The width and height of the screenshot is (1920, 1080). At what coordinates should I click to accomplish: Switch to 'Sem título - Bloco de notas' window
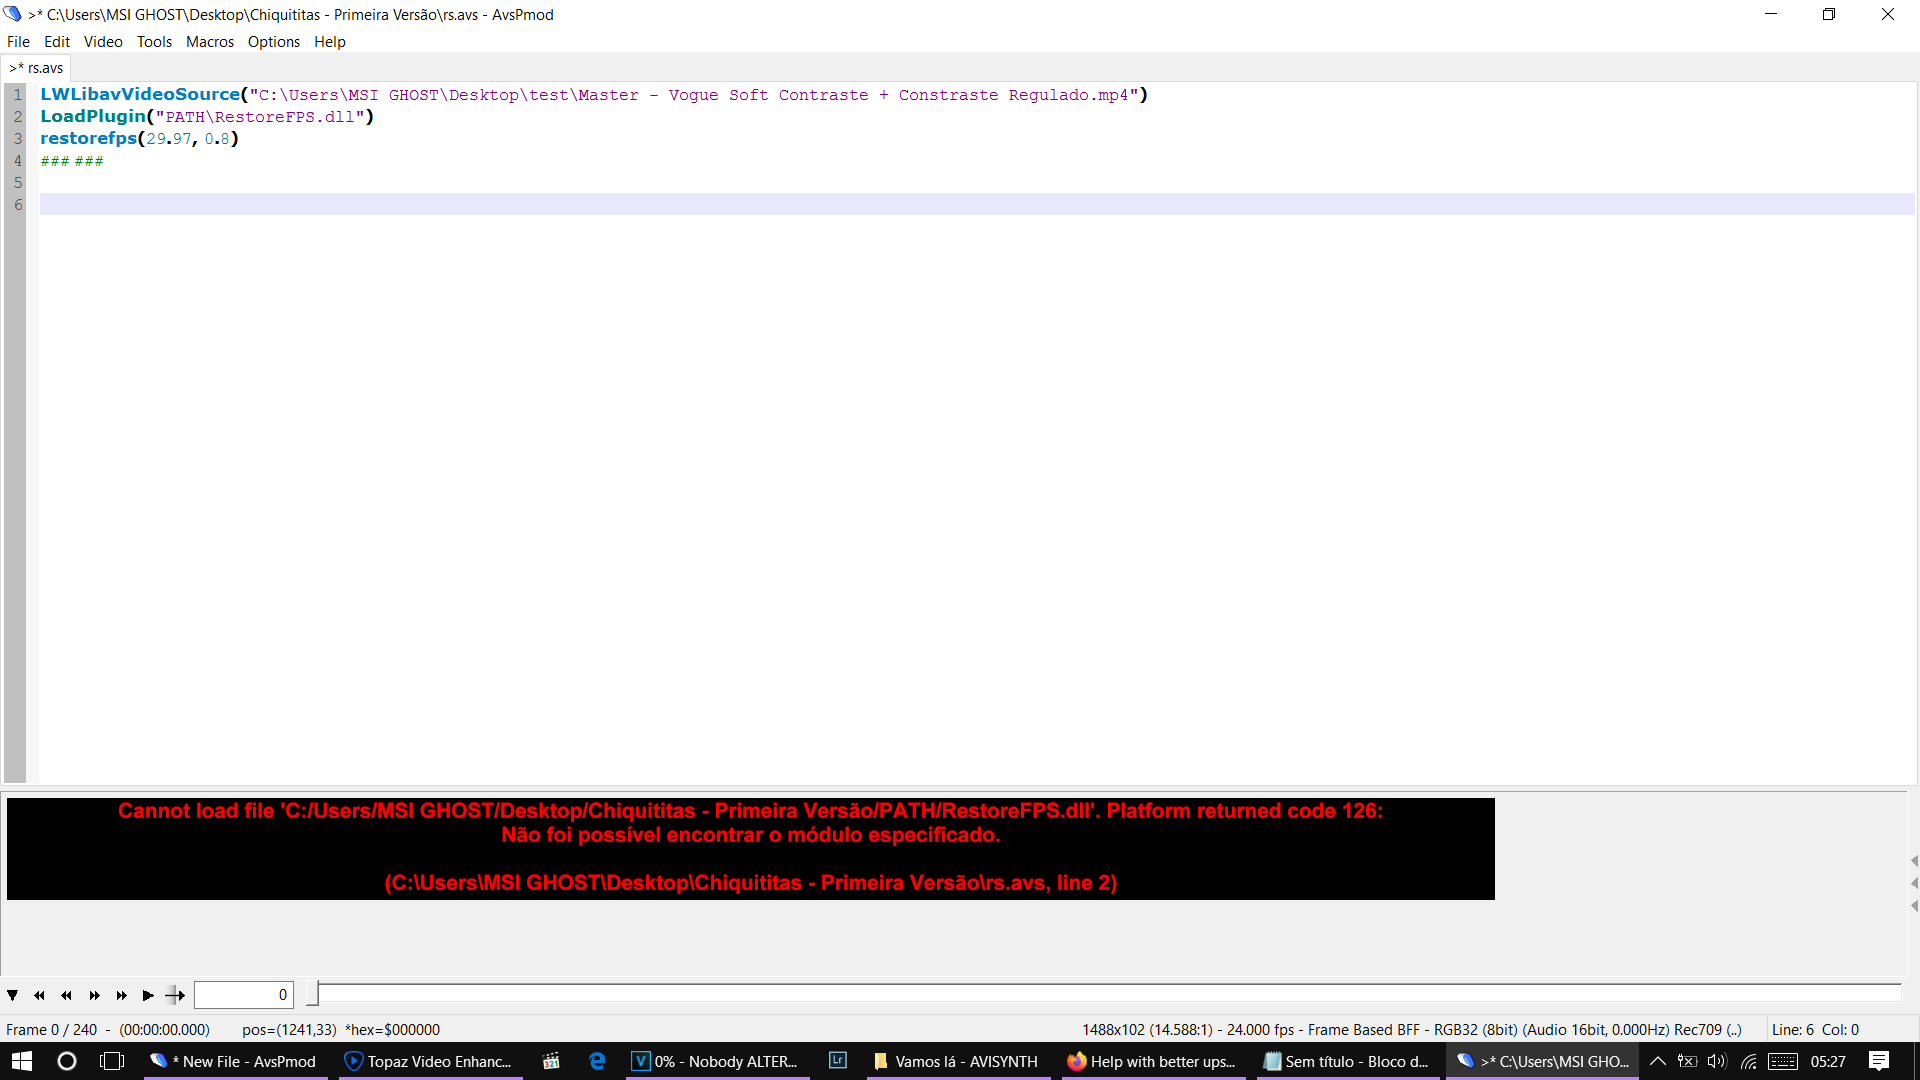[x=1348, y=1061]
